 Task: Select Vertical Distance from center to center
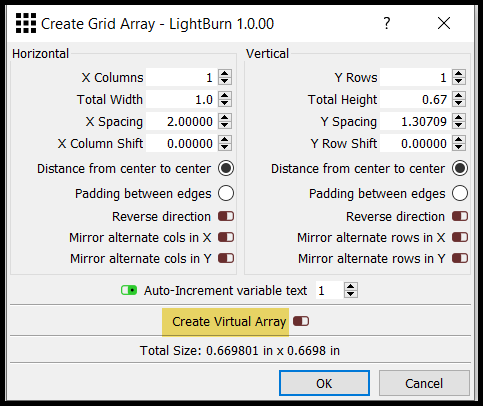pyautogui.click(x=460, y=168)
